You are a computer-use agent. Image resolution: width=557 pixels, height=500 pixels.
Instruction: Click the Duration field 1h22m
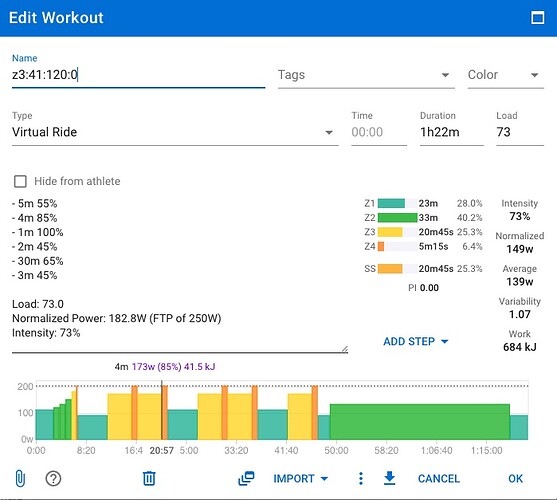point(451,132)
